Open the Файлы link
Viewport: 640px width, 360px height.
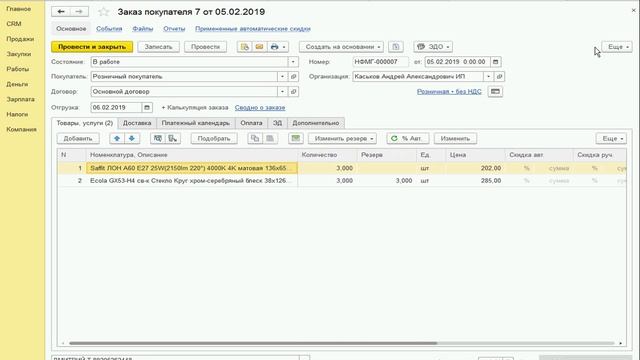[143, 29]
